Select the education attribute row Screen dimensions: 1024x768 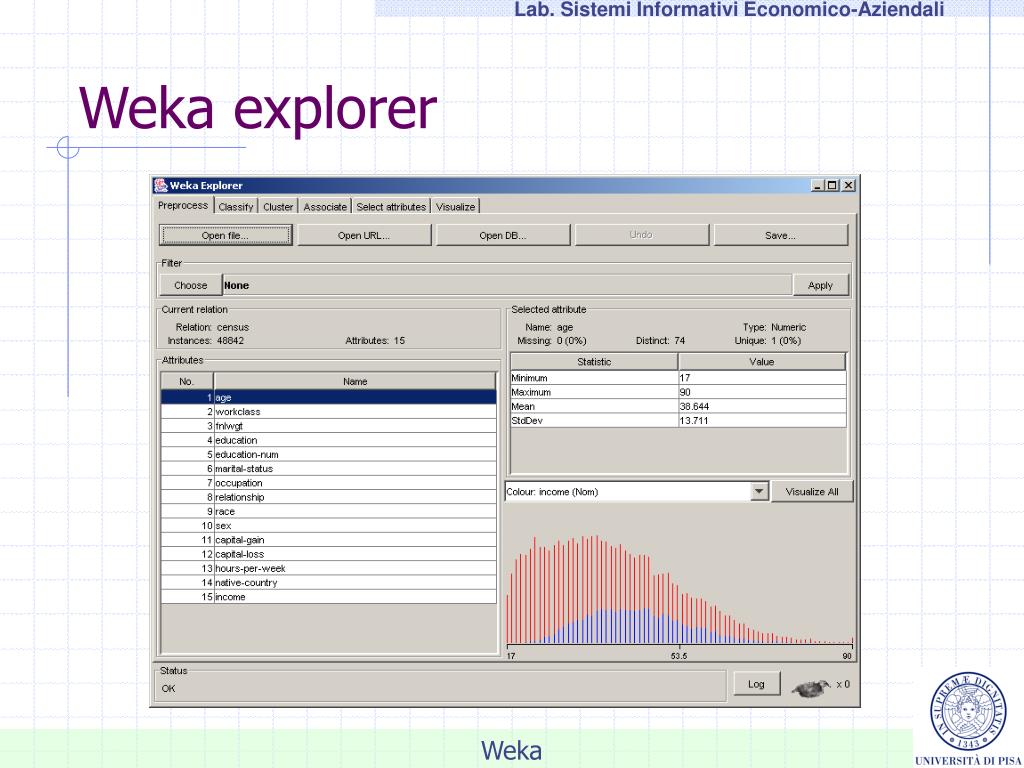click(x=328, y=440)
